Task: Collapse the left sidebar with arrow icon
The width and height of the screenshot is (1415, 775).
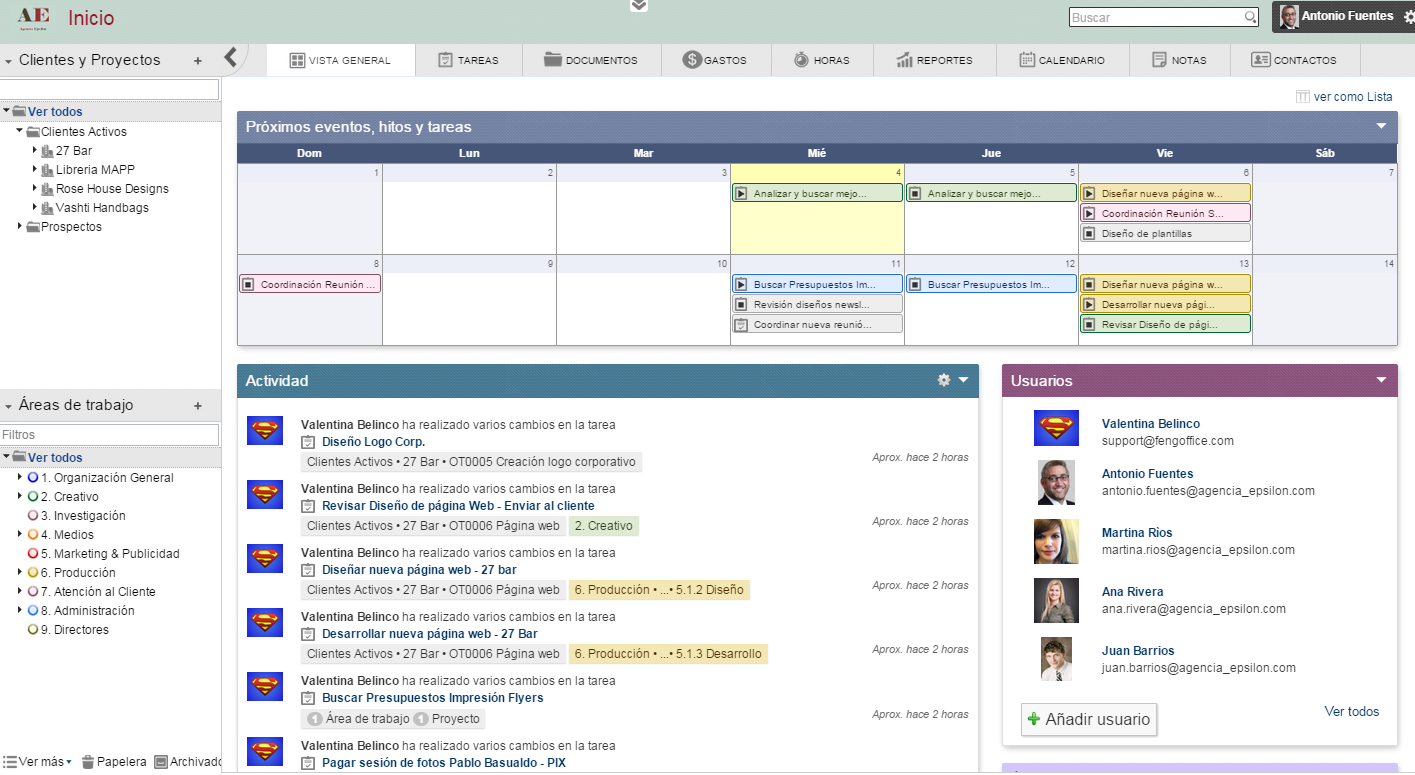Action: click(230, 57)
